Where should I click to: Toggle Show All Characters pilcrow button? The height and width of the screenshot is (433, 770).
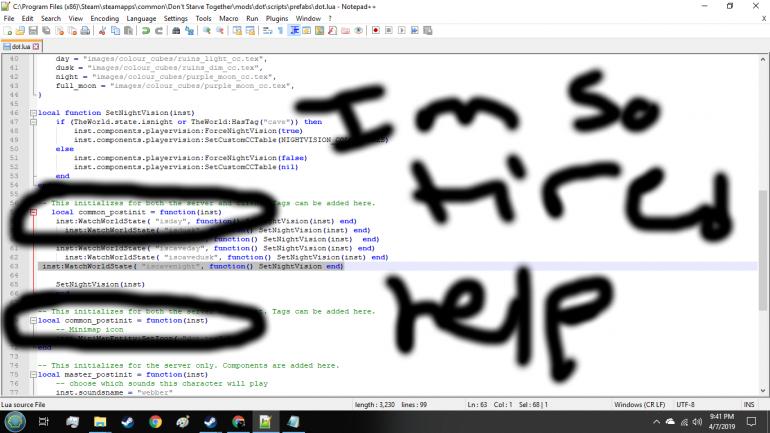click(280, 30)
